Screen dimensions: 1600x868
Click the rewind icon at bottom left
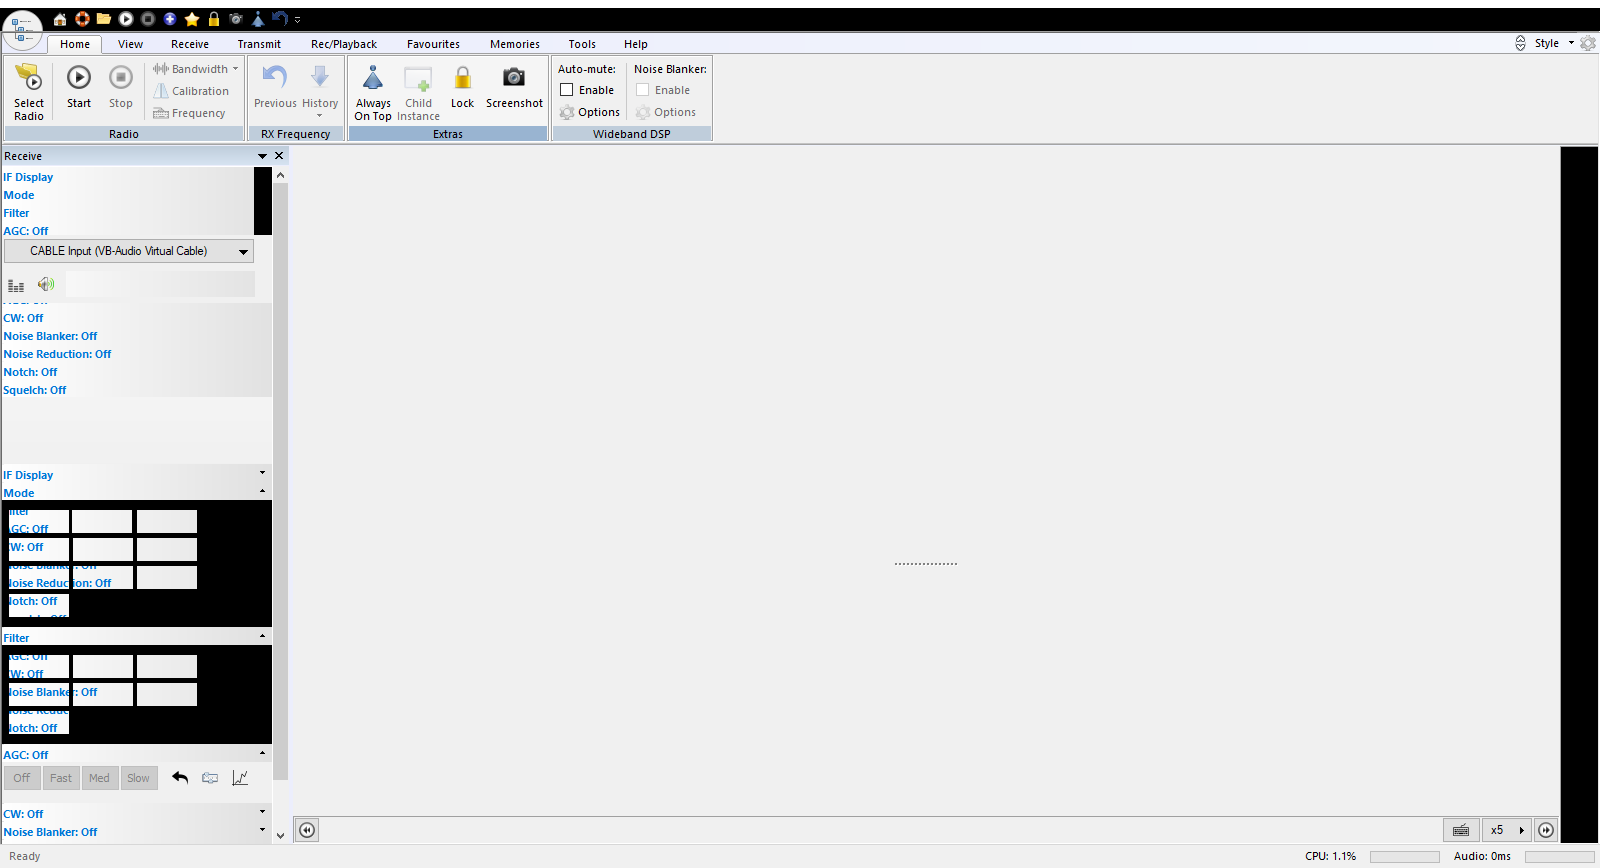307,830
